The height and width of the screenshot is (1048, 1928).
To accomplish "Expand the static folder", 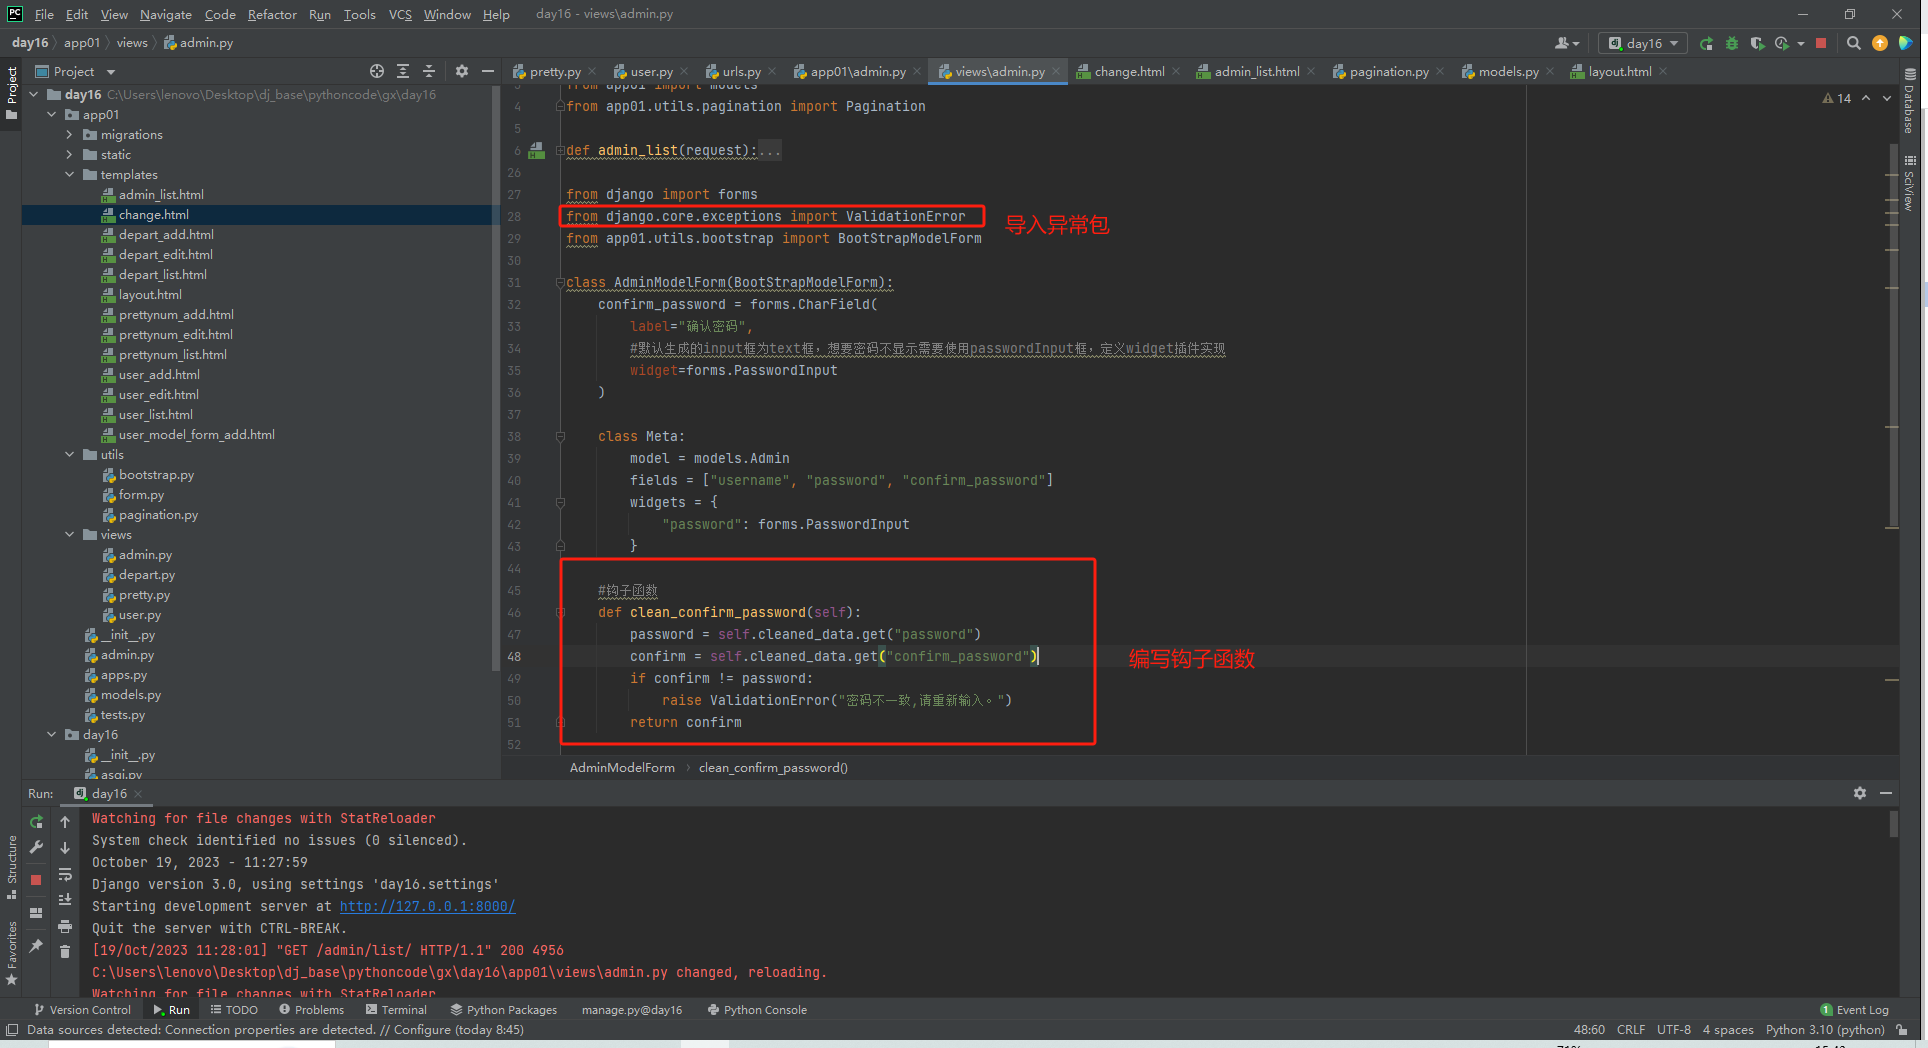I will pyautogui.click(x=70, y=155).
